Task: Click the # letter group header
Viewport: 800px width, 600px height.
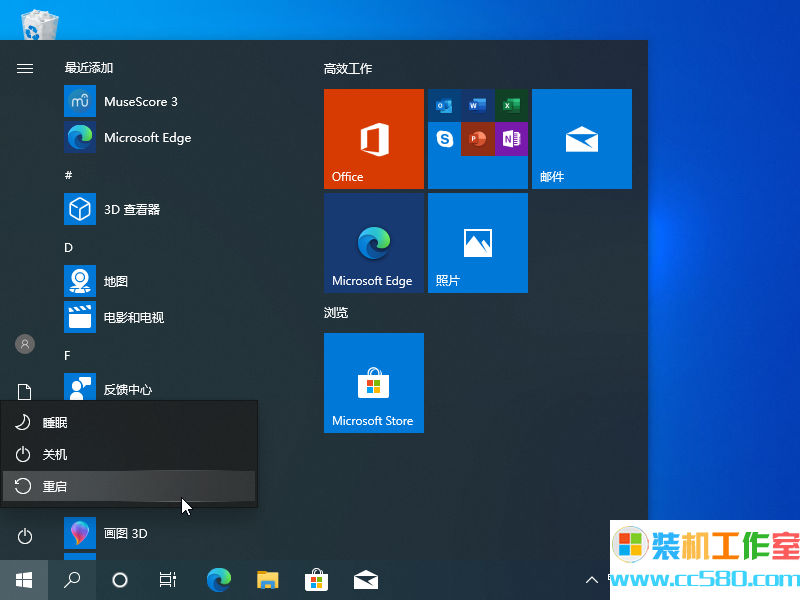Action: (x=68, y=175)
